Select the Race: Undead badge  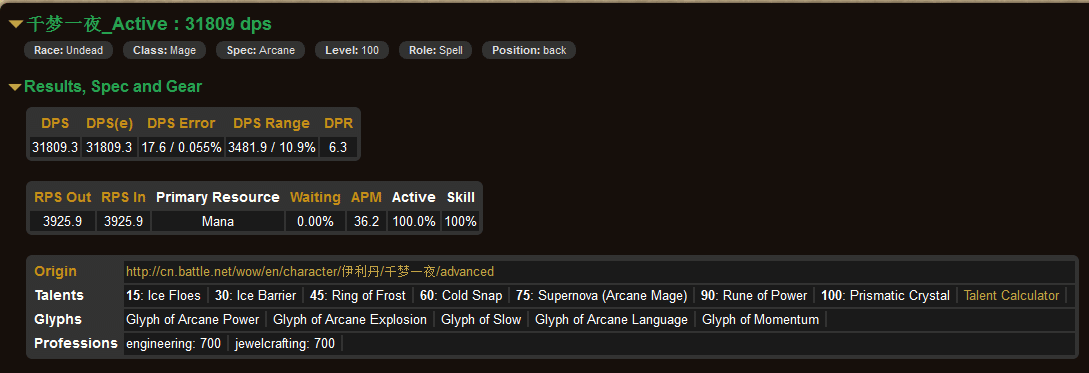click(68, 50)
